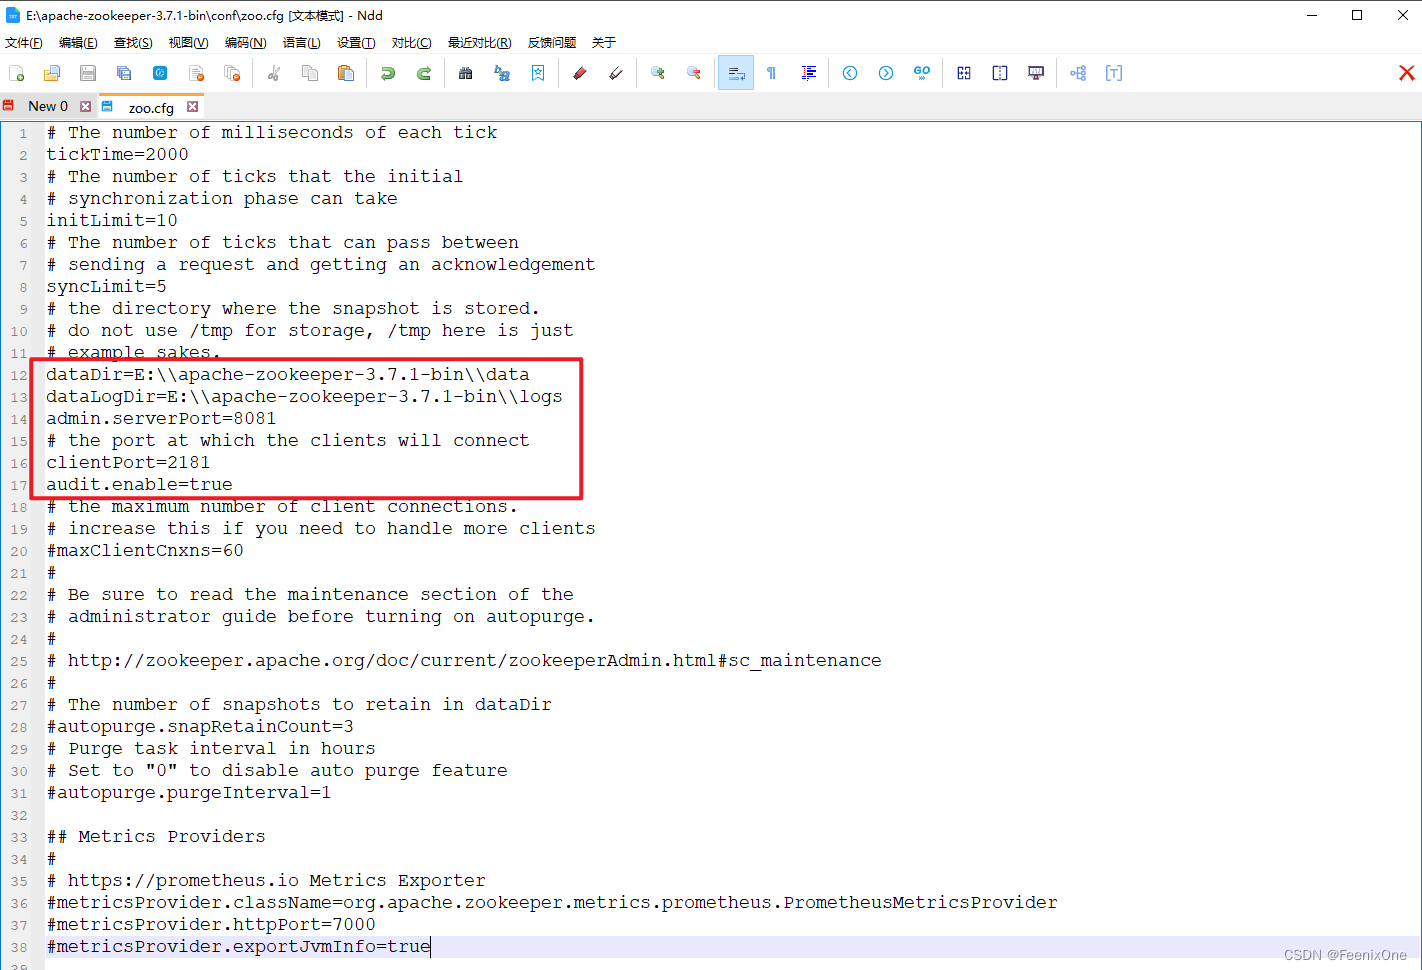Image resolution: width=1422 pixels, height=970 pixels.
Task: Click the GO jump icon
Action: pyautogui.click(x=922, y=73)
